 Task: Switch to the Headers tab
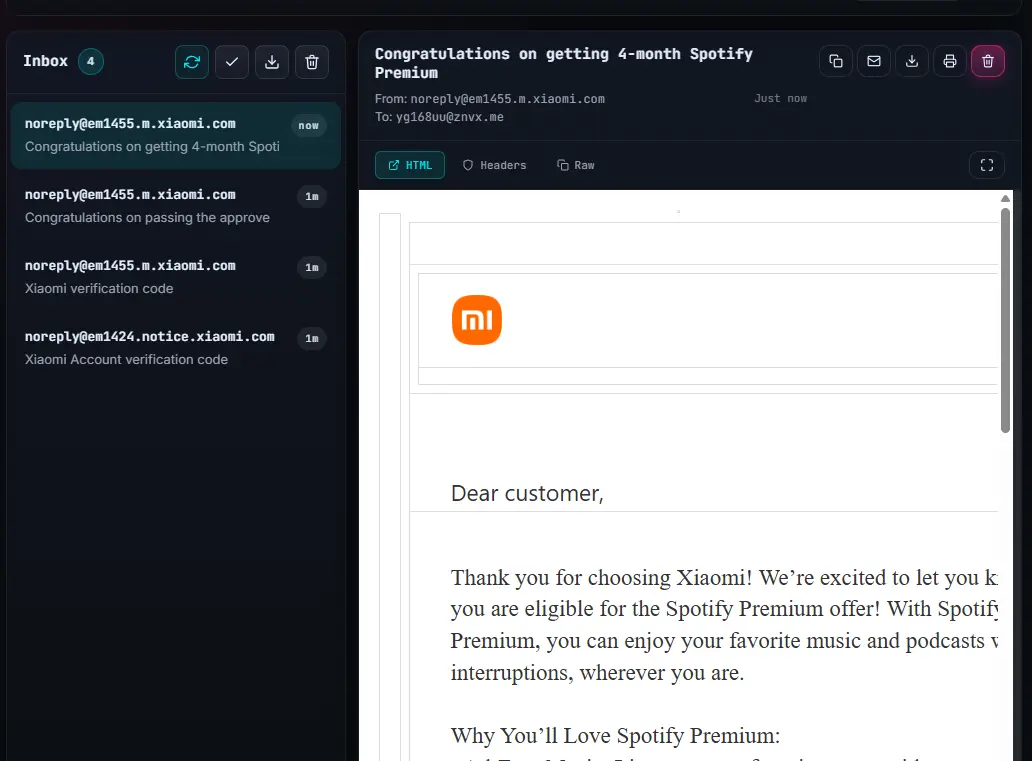point(494,165)
